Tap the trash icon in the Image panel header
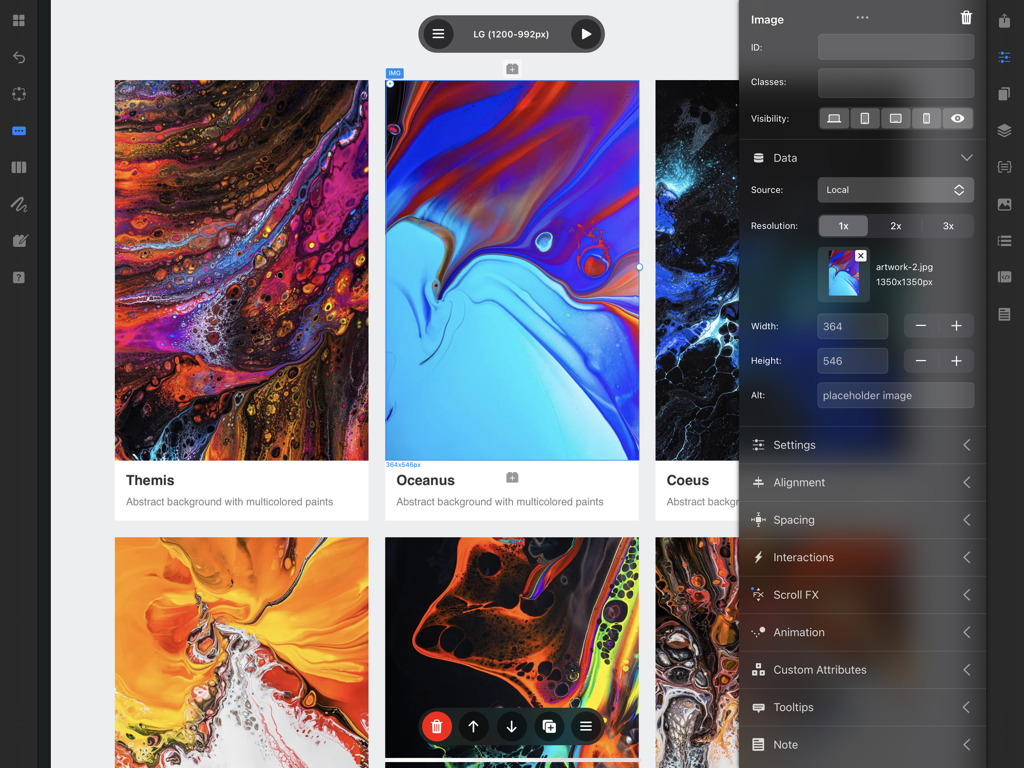Viewport: 1024px width, 768px height. tap(966, 17)
